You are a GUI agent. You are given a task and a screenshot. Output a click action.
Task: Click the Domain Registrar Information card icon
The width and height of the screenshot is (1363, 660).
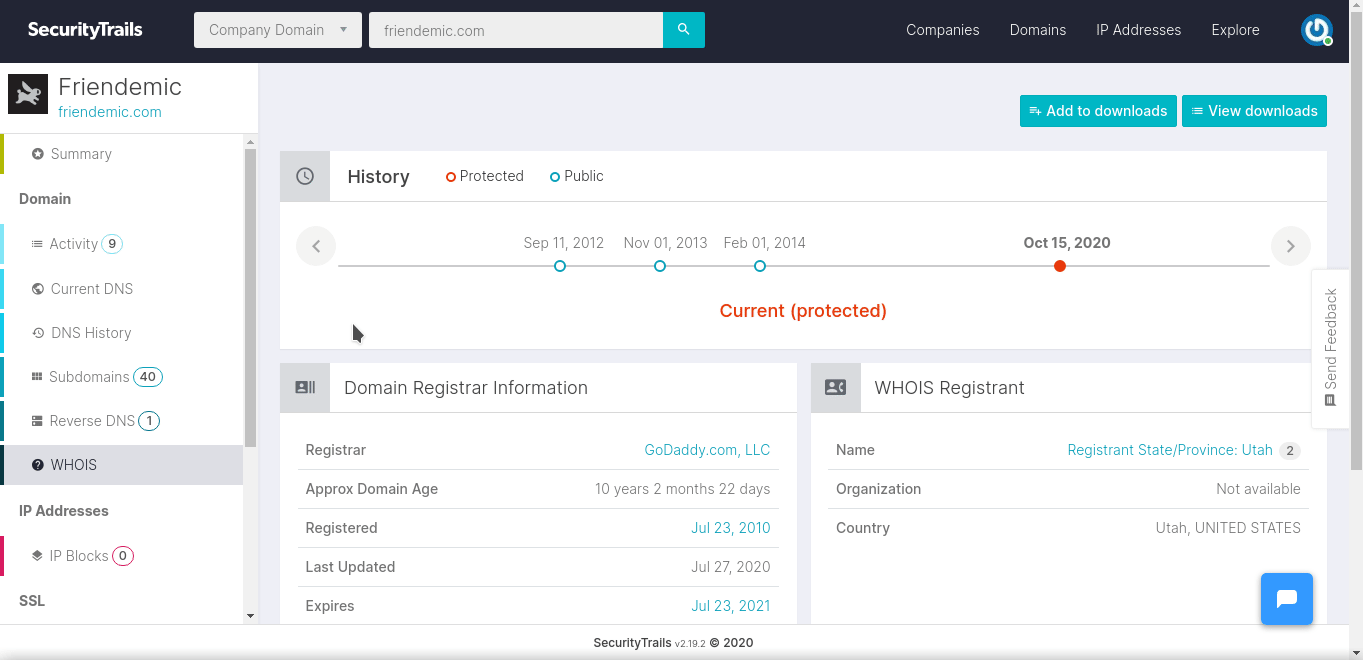click(x=305, y=388)
